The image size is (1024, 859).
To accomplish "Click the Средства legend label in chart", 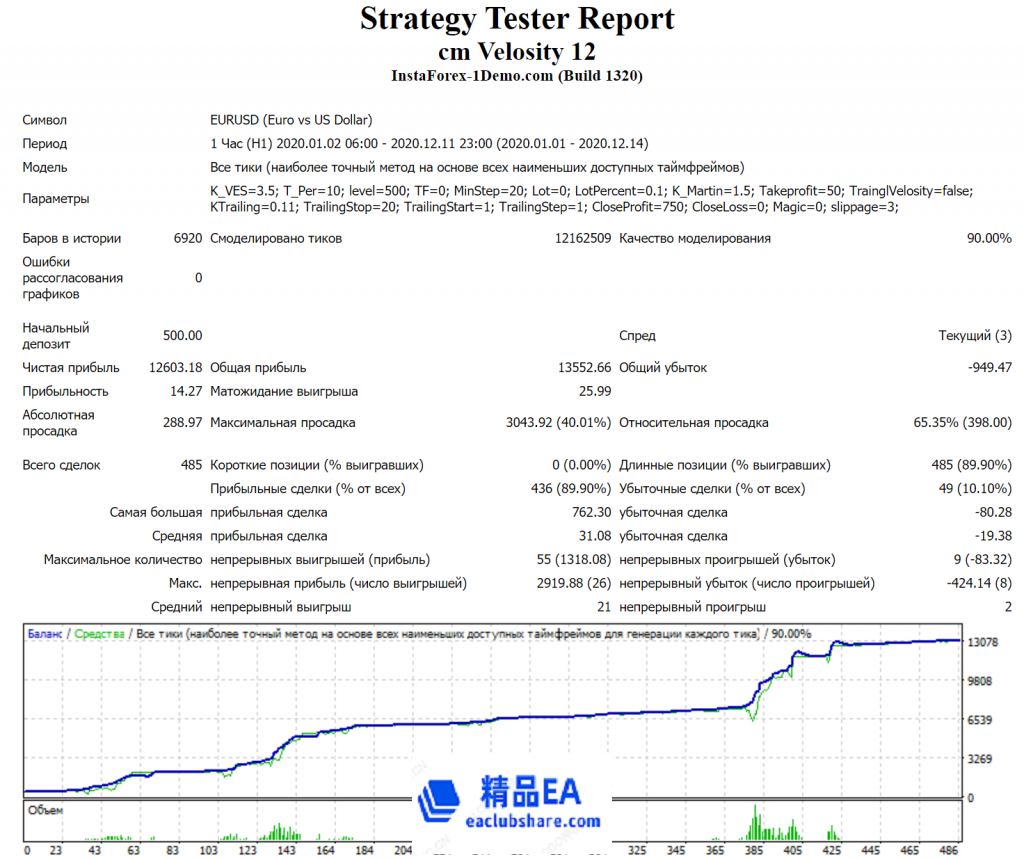I will tap(99, 634).
